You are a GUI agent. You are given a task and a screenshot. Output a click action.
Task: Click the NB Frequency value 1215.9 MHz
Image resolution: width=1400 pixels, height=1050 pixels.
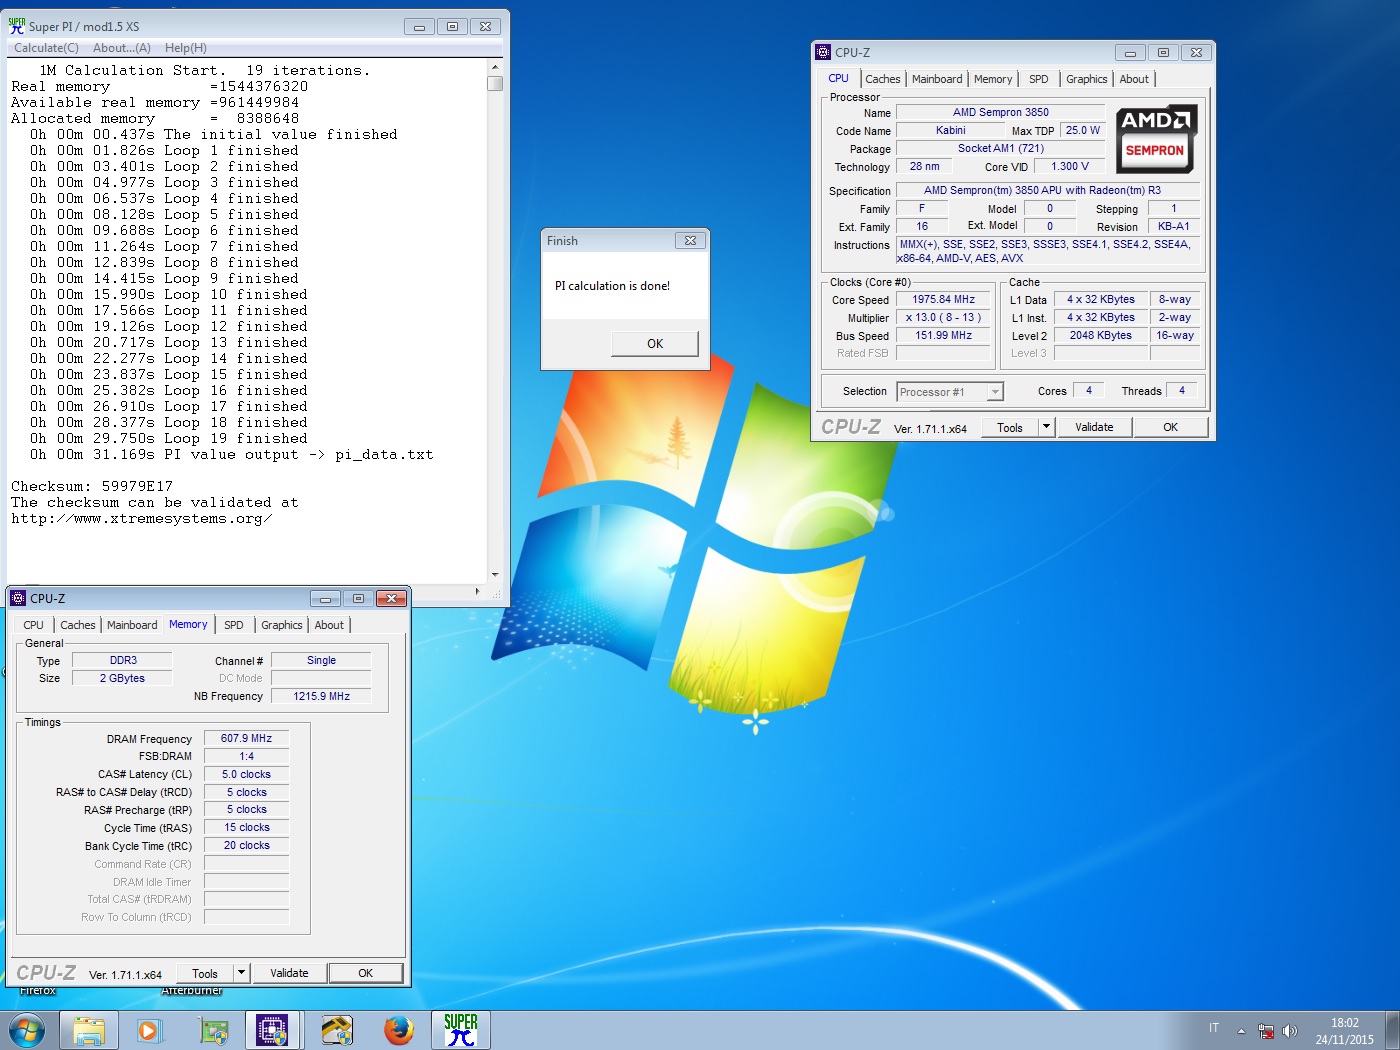(321, 696)
